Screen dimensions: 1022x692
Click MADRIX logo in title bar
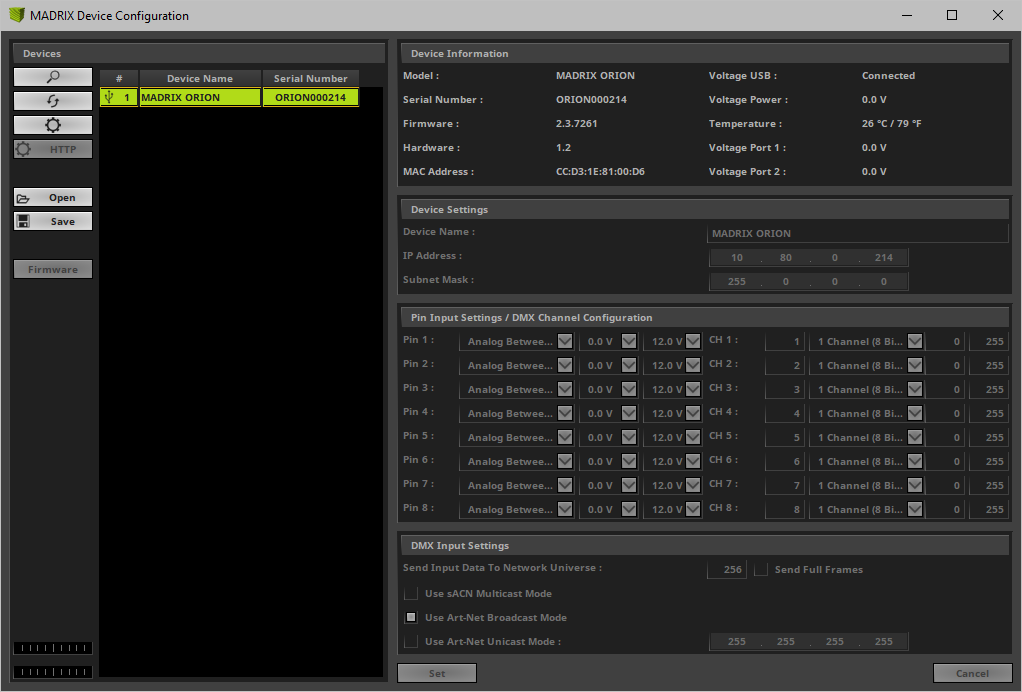click(16, 15)
